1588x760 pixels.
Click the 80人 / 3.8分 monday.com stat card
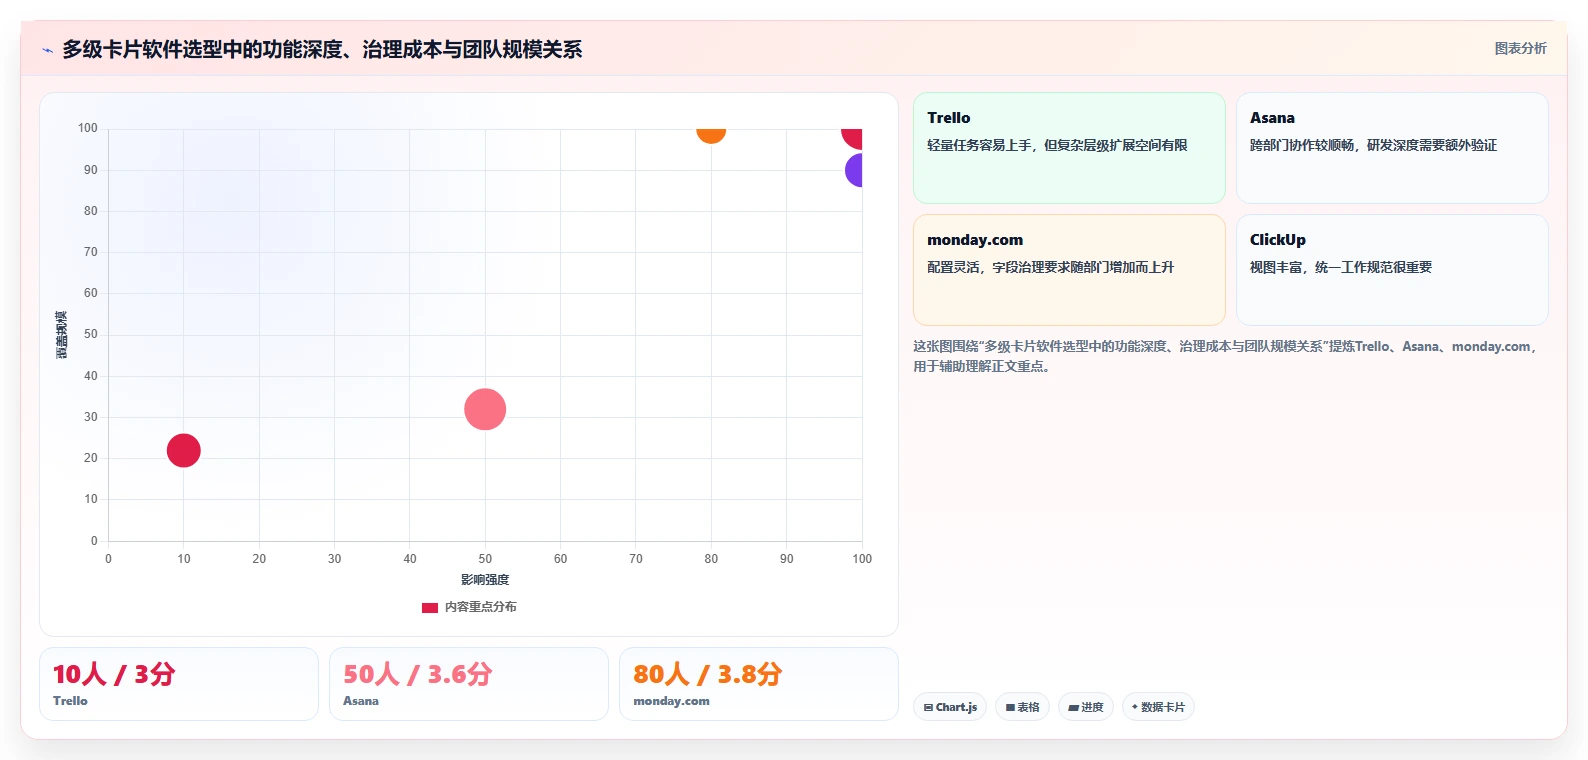pos(759,684)
